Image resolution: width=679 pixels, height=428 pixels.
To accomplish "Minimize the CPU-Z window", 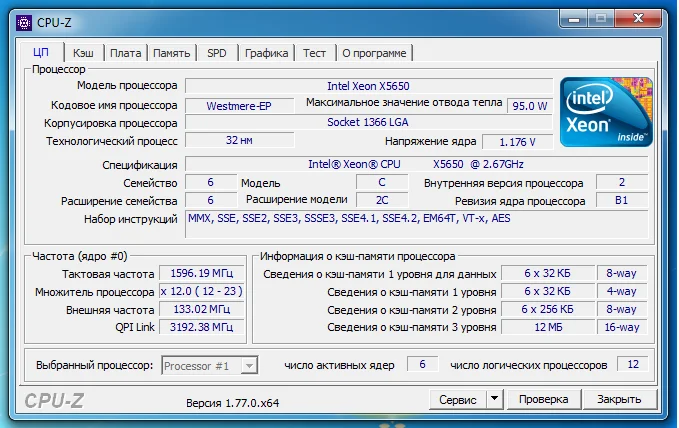I will pos(574,19).
